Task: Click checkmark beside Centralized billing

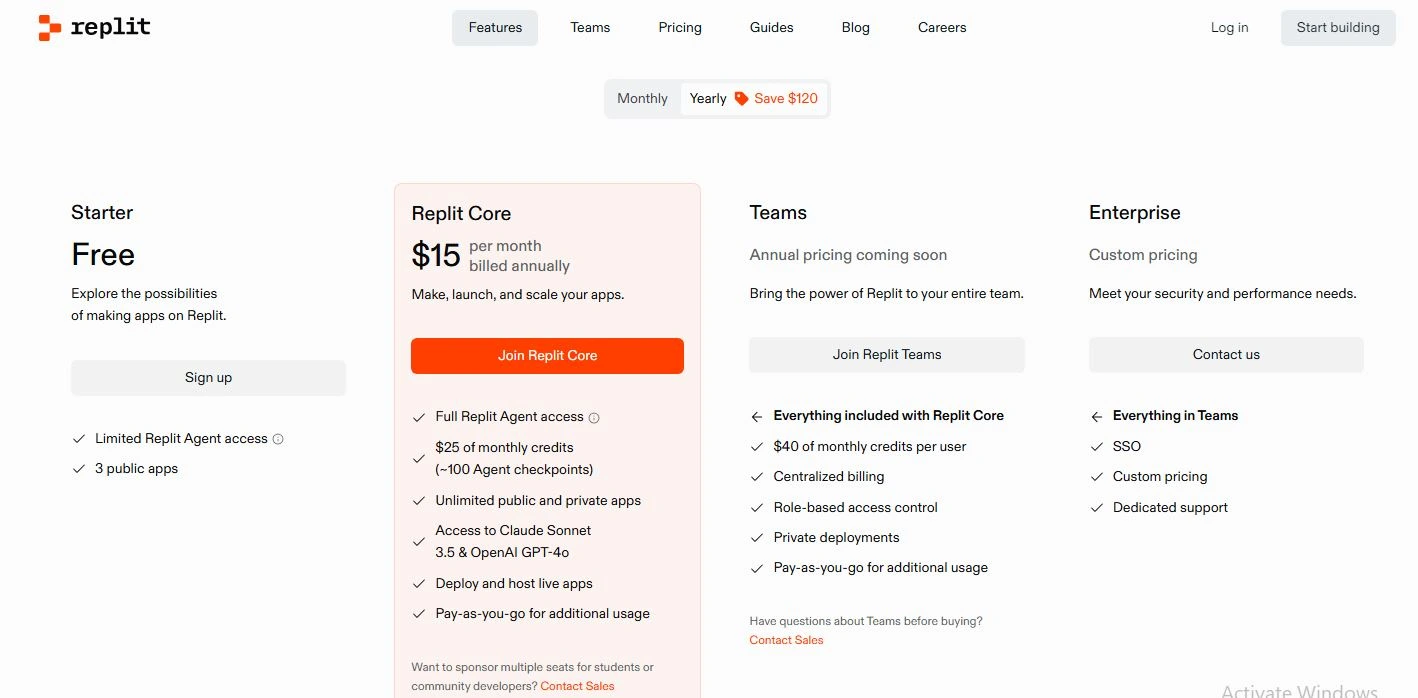Action: point(757,477)
